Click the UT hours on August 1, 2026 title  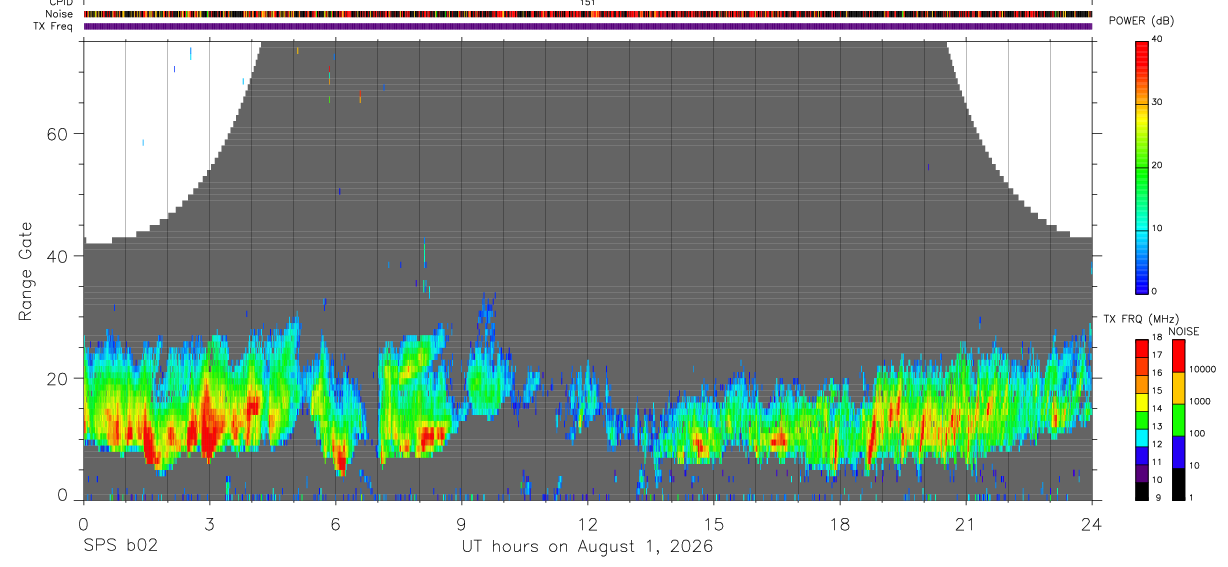tap(587, 546)
